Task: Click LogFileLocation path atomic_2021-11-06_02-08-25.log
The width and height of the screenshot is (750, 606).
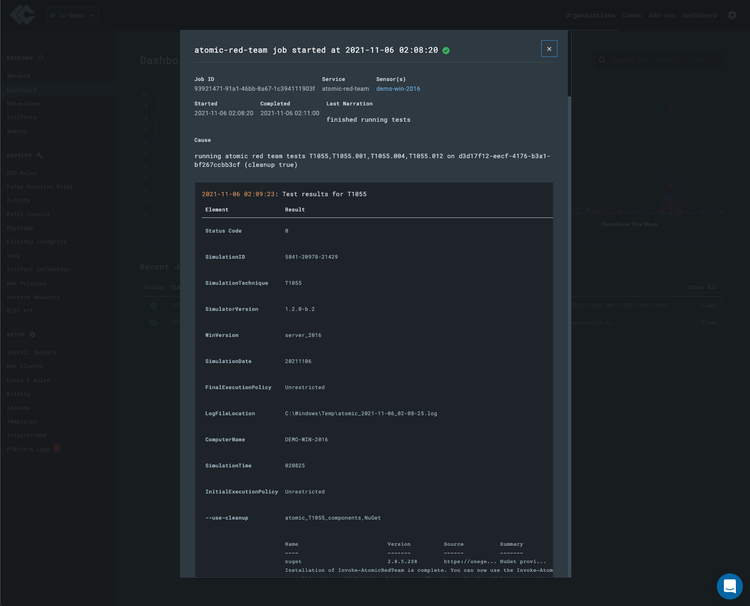Action: coord(361,413)
